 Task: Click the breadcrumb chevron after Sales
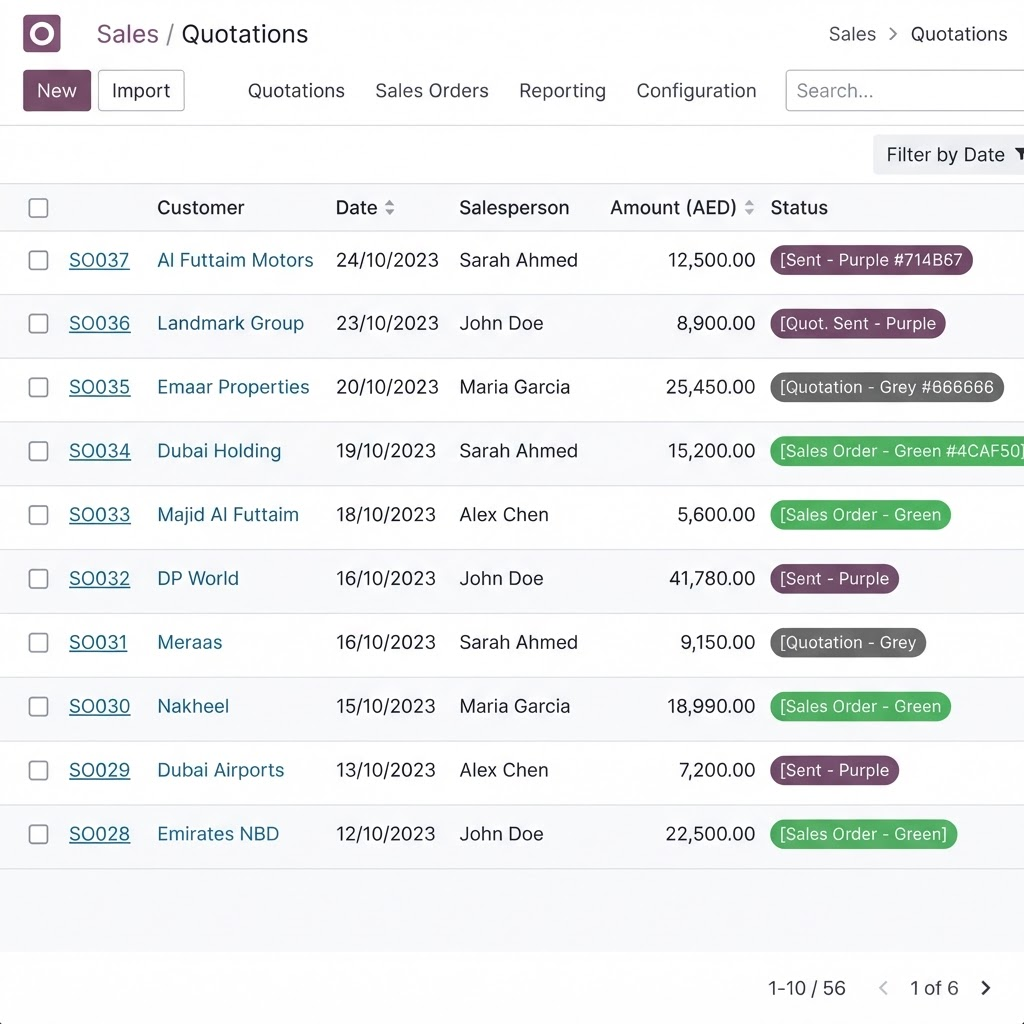pyautogui.click(x=893, y=34)
